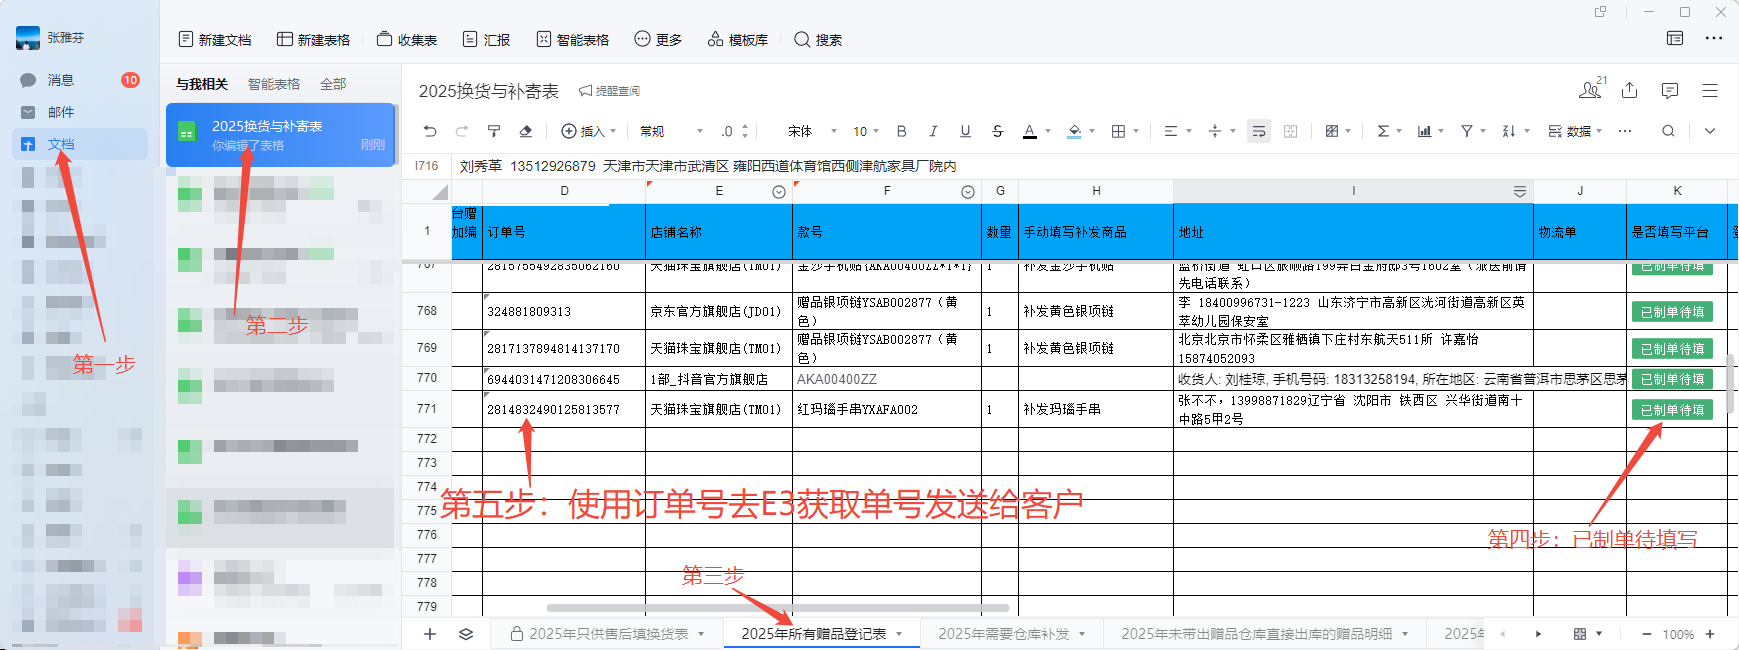
Task: Open the sum formula icon
Action: pyautogui.click(x=1383, y=131)
